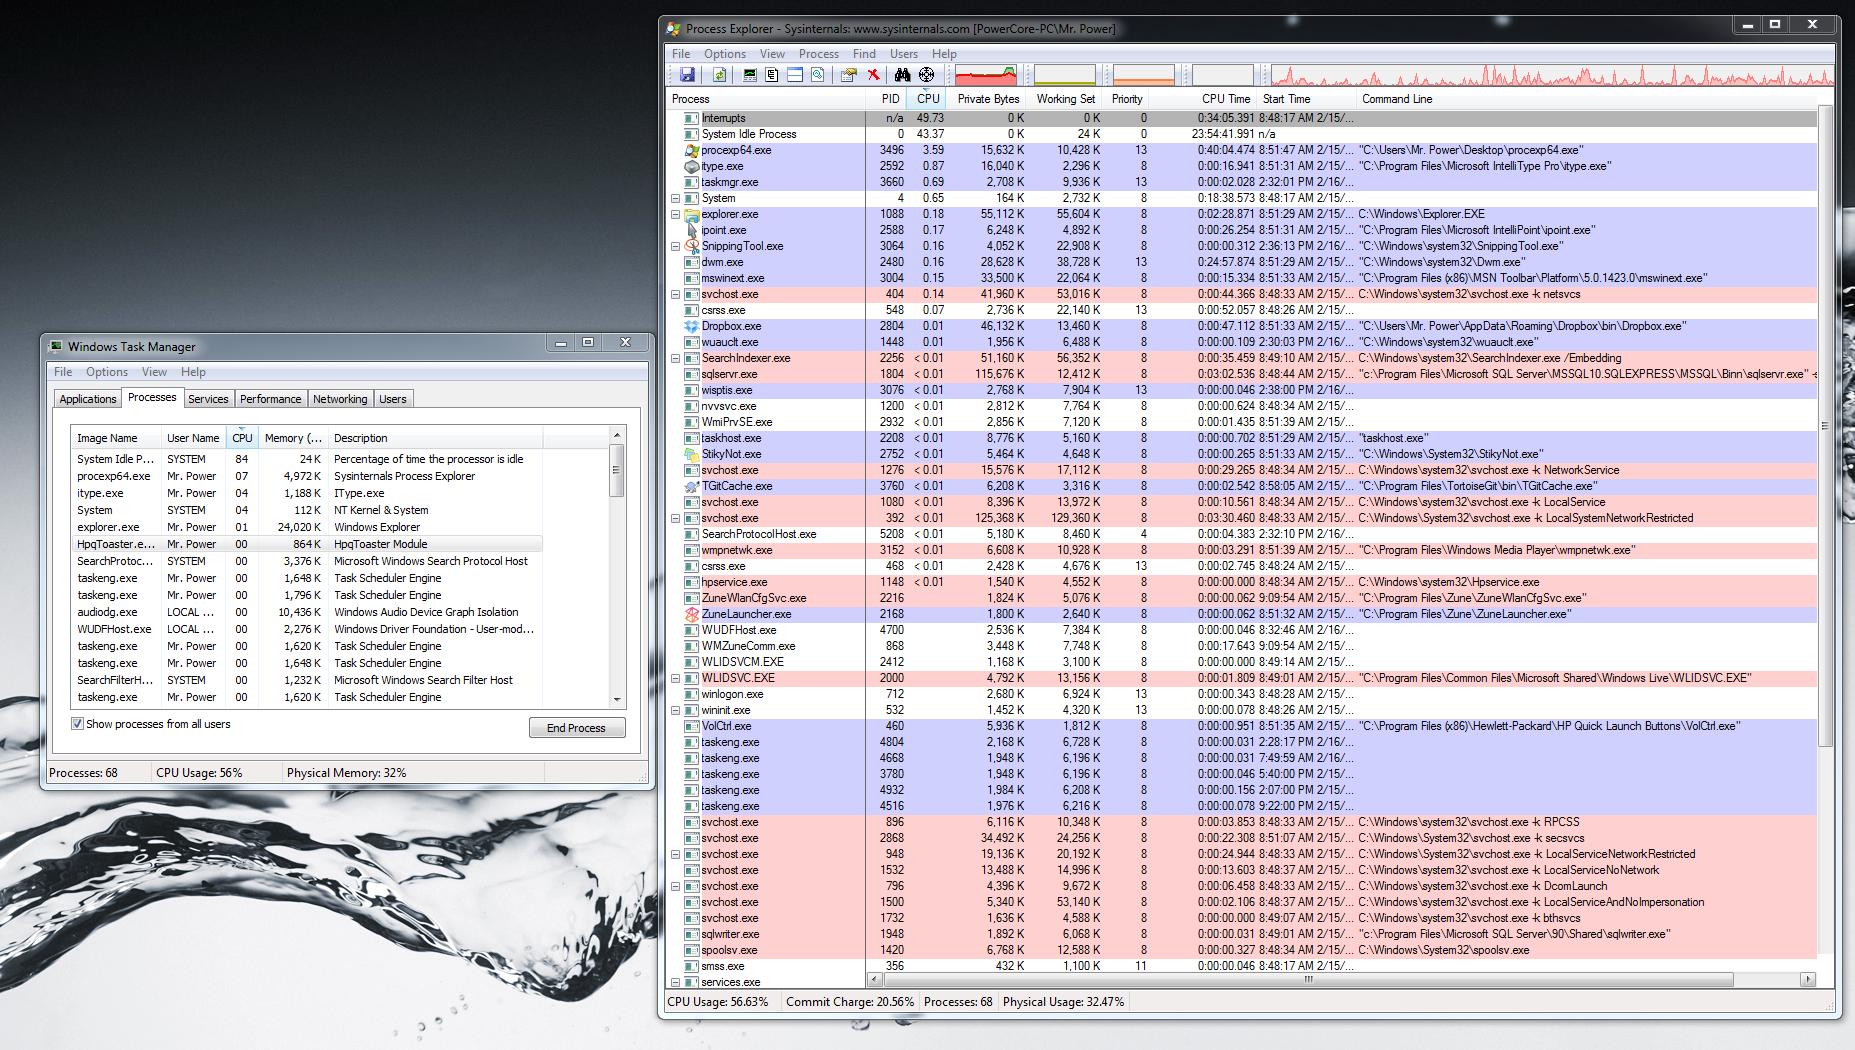The image size is (1855, 1050).
Task: Select the spoolsv.exe process row
Action: 1241,950
